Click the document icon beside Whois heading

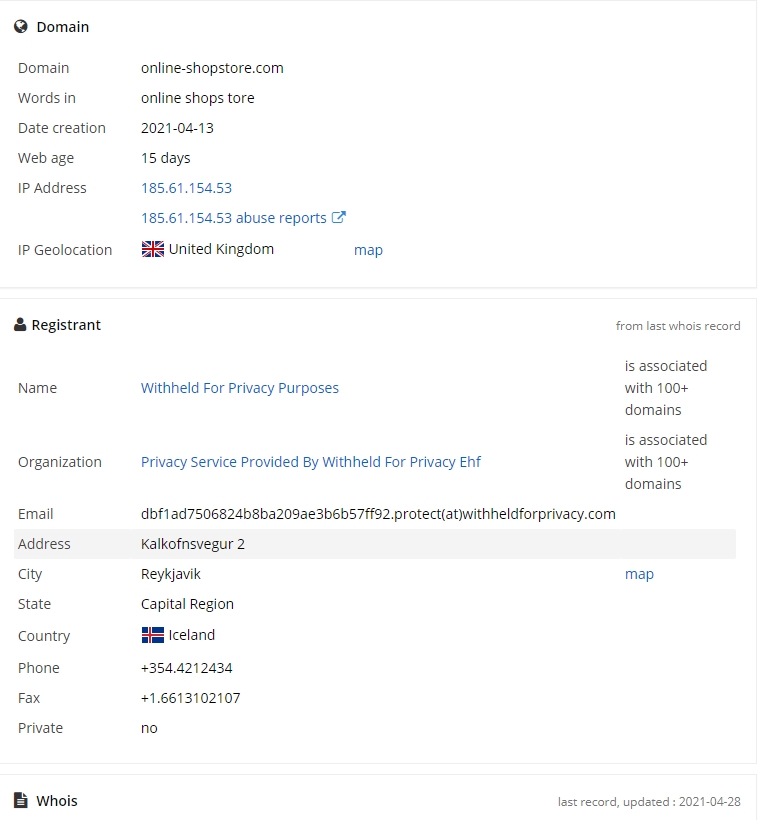[21, 800]
